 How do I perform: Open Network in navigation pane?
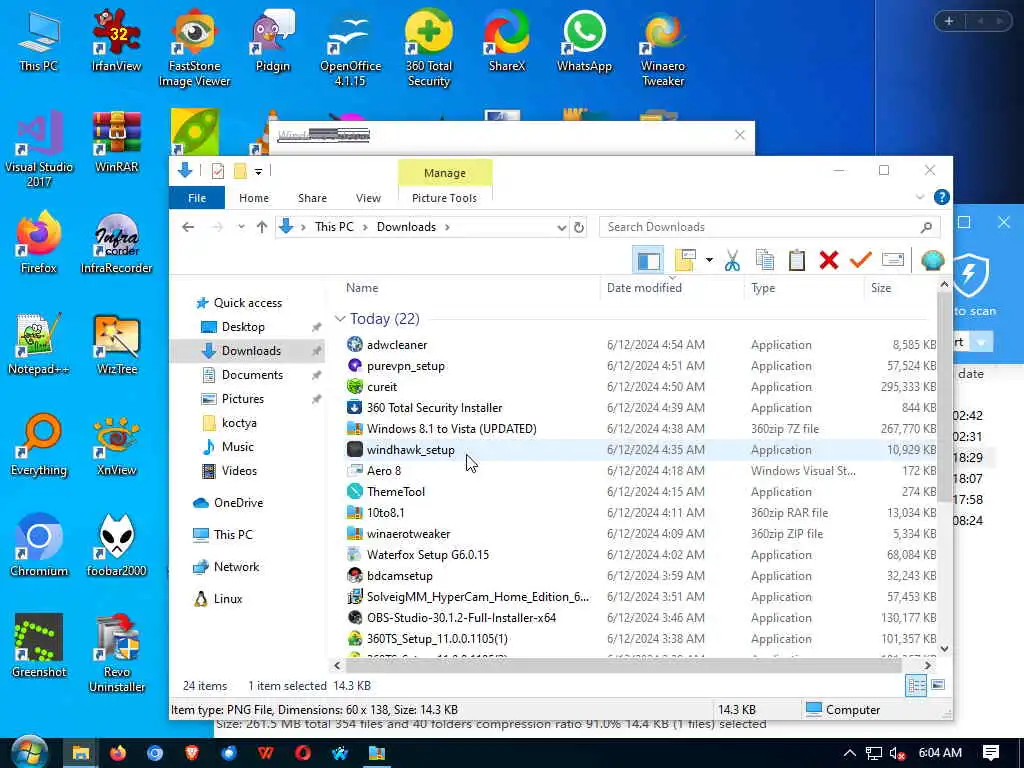pos(236,567)
